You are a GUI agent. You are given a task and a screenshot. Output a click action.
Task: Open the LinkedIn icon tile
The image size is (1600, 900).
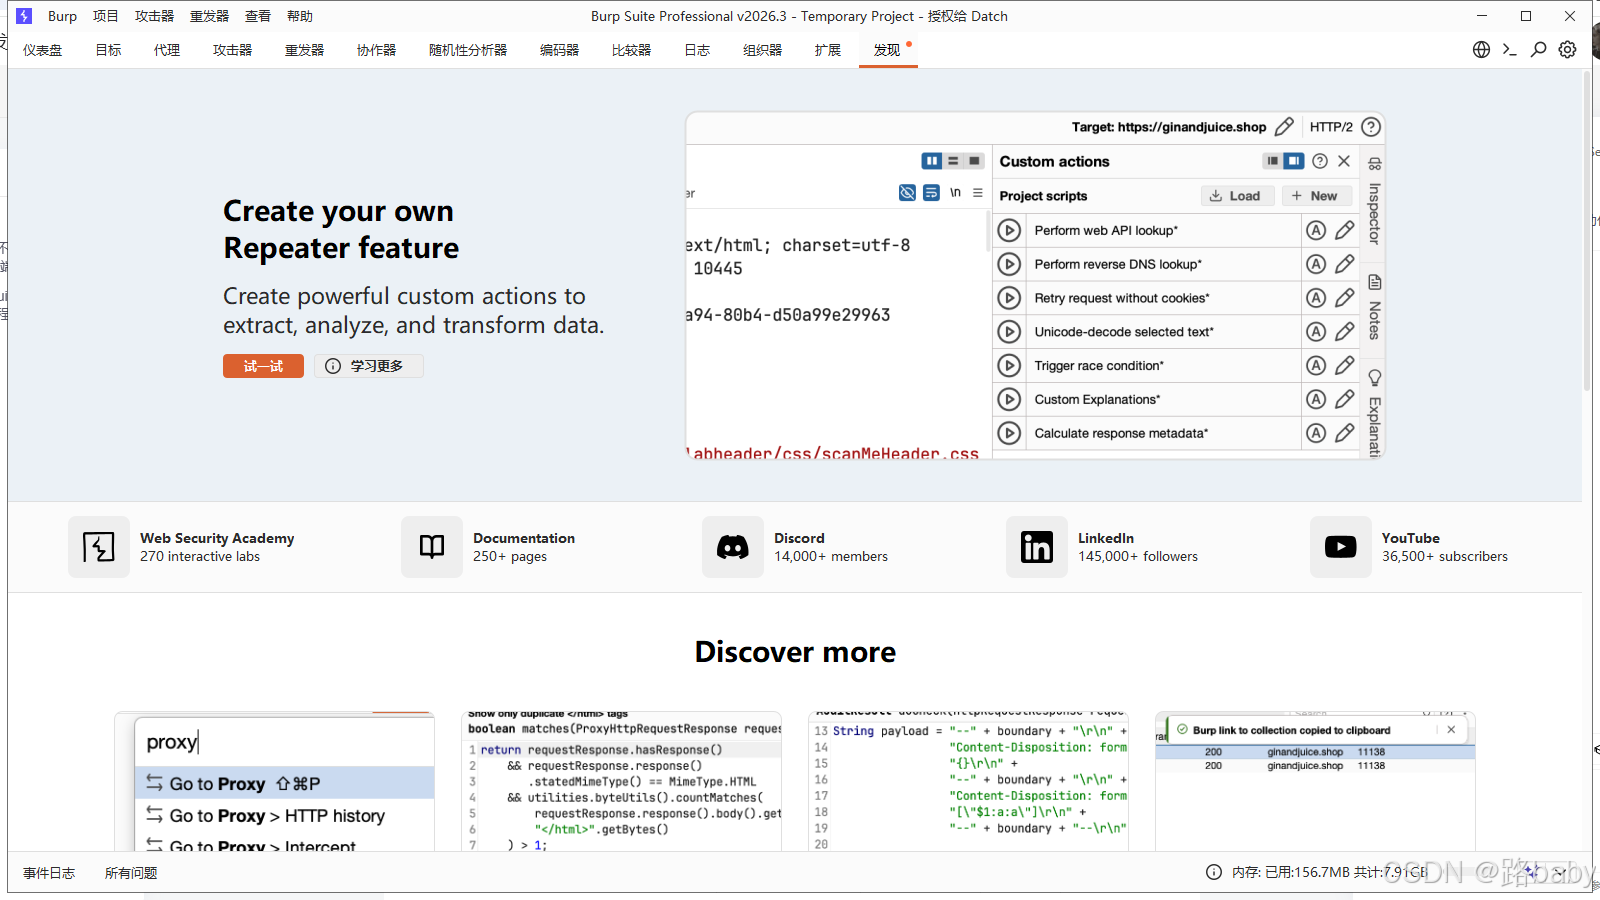point(1036,547)
